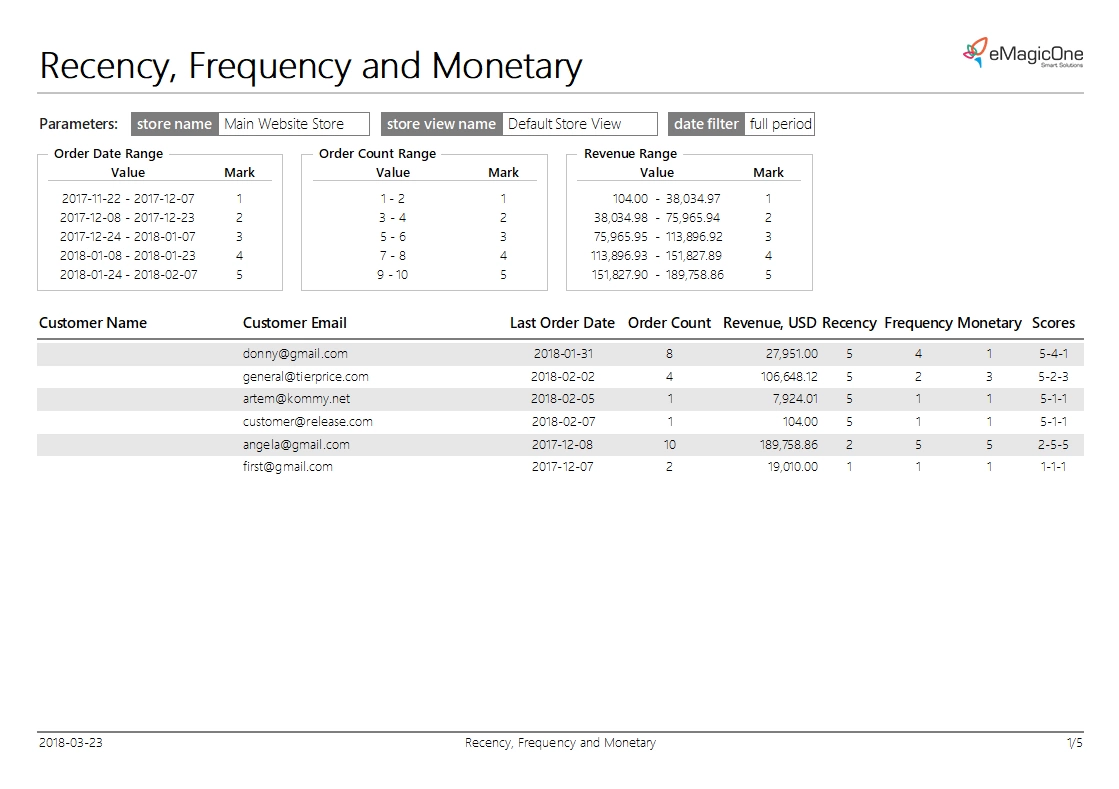Click the 'Customer Email' column header
The width and height of the screenshot is (1119, 789).
[295, 323]
